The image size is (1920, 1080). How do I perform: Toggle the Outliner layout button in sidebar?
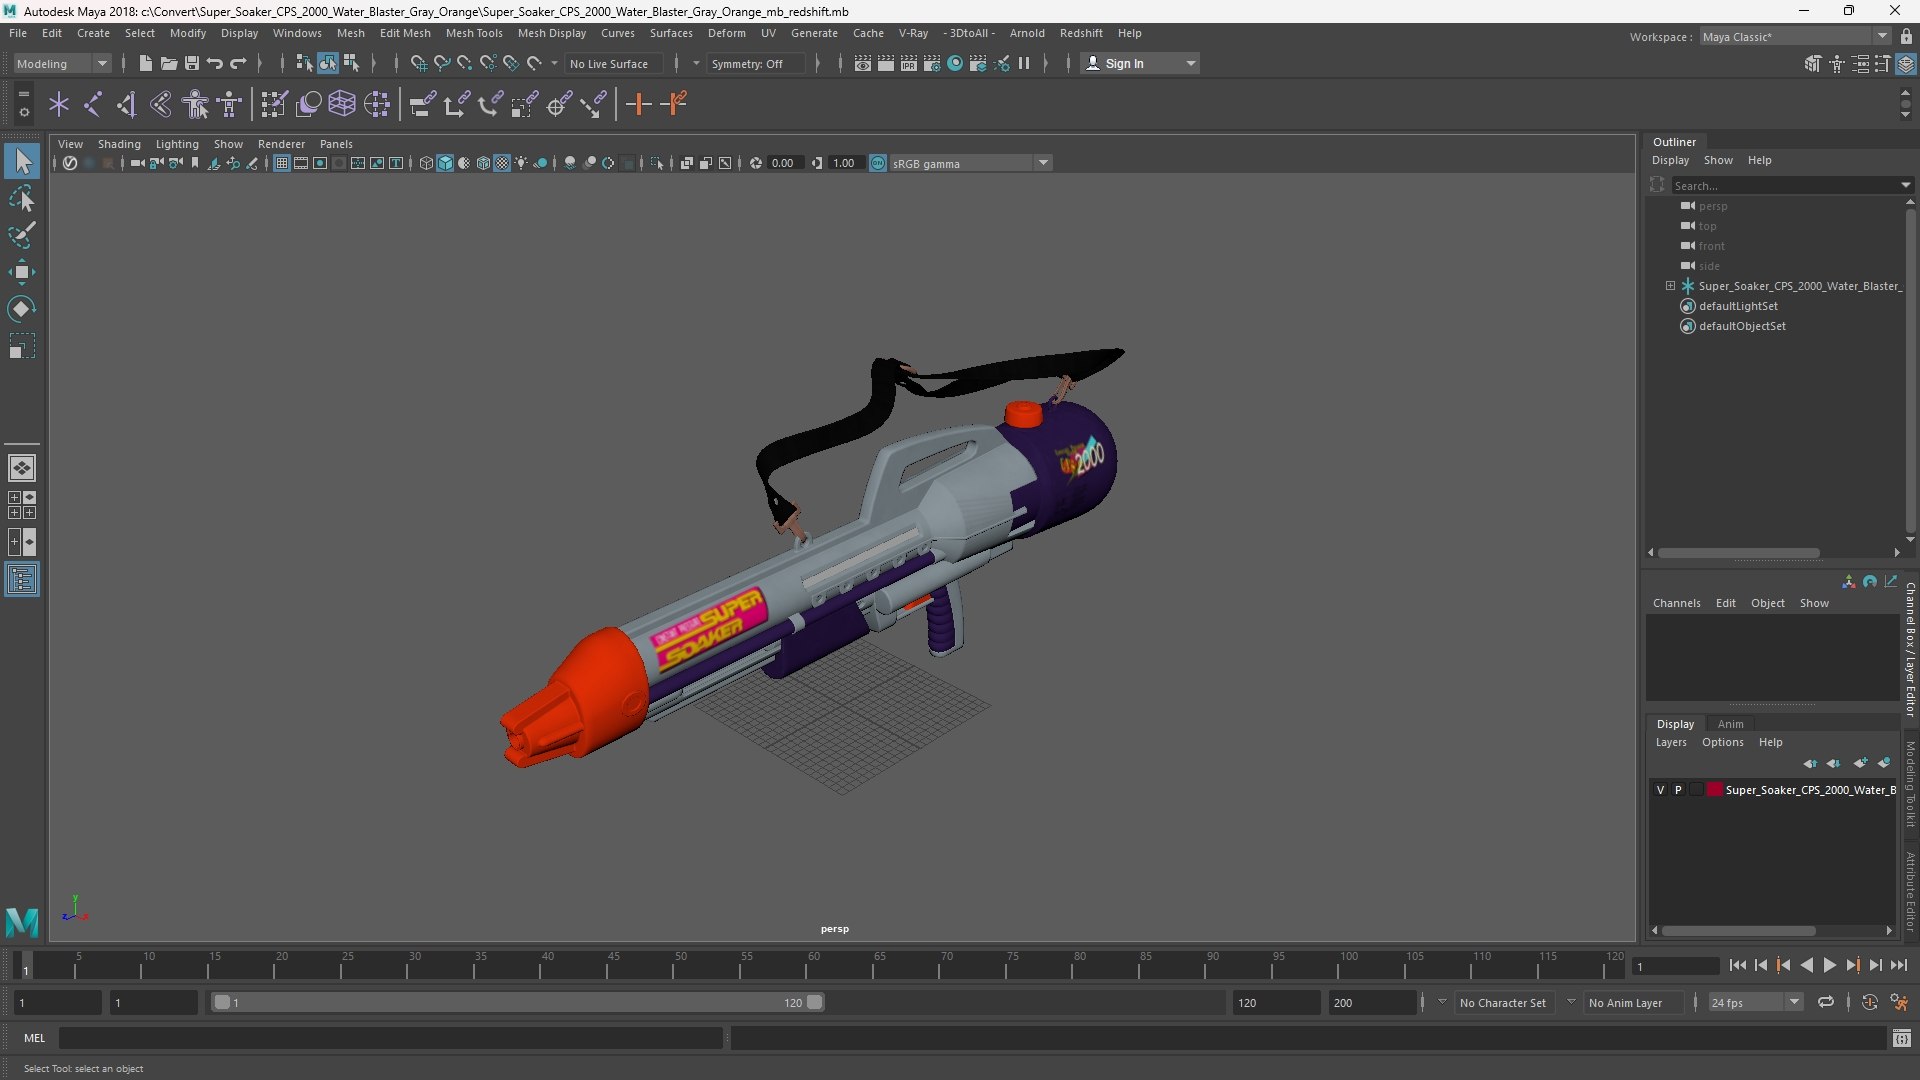22,580
